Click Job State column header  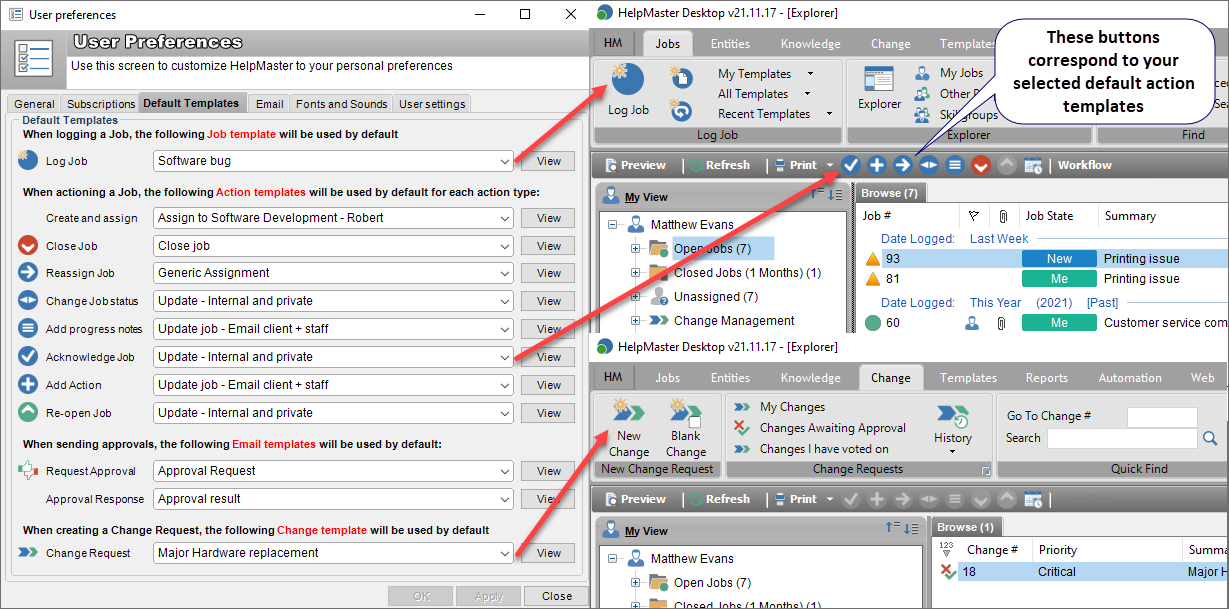coord(1051,216)
